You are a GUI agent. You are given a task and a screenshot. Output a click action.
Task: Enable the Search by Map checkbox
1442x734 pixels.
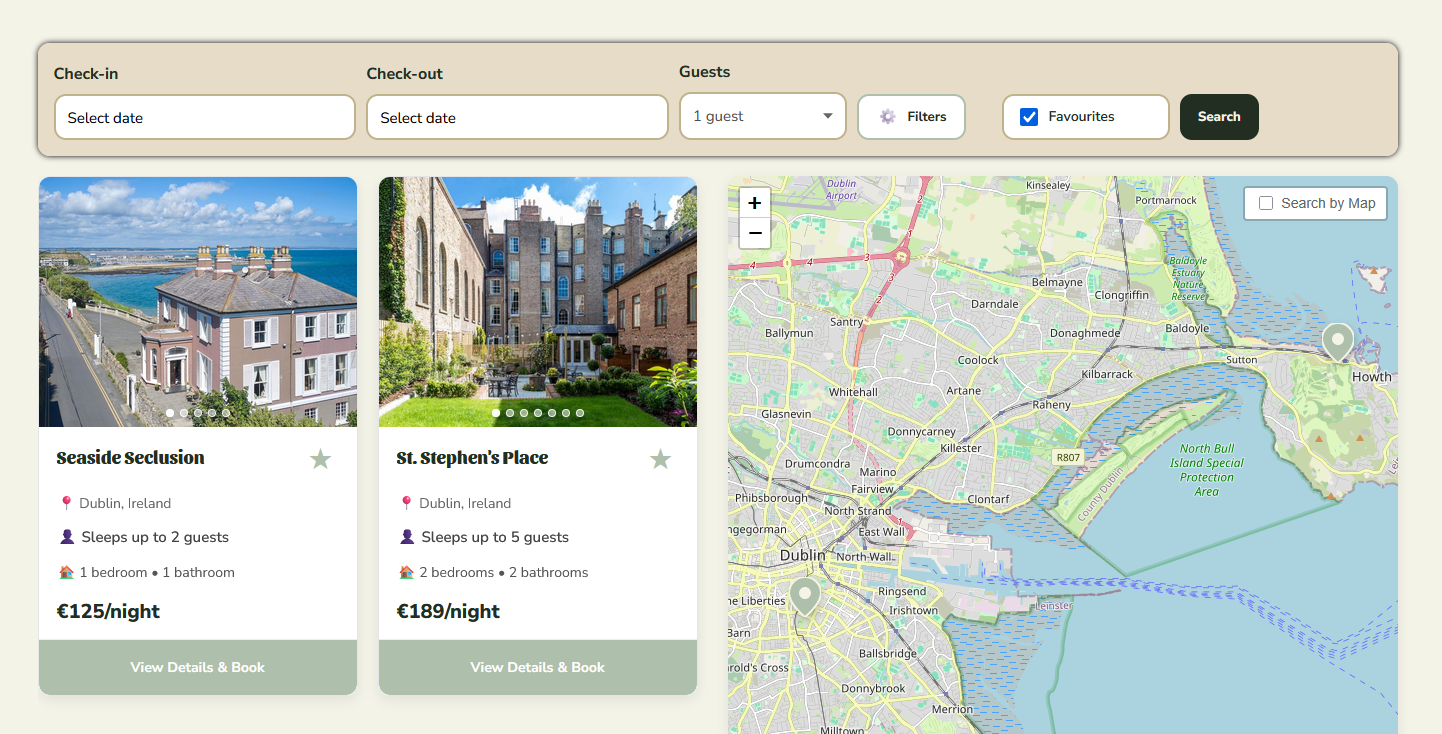coord(1266,203)
